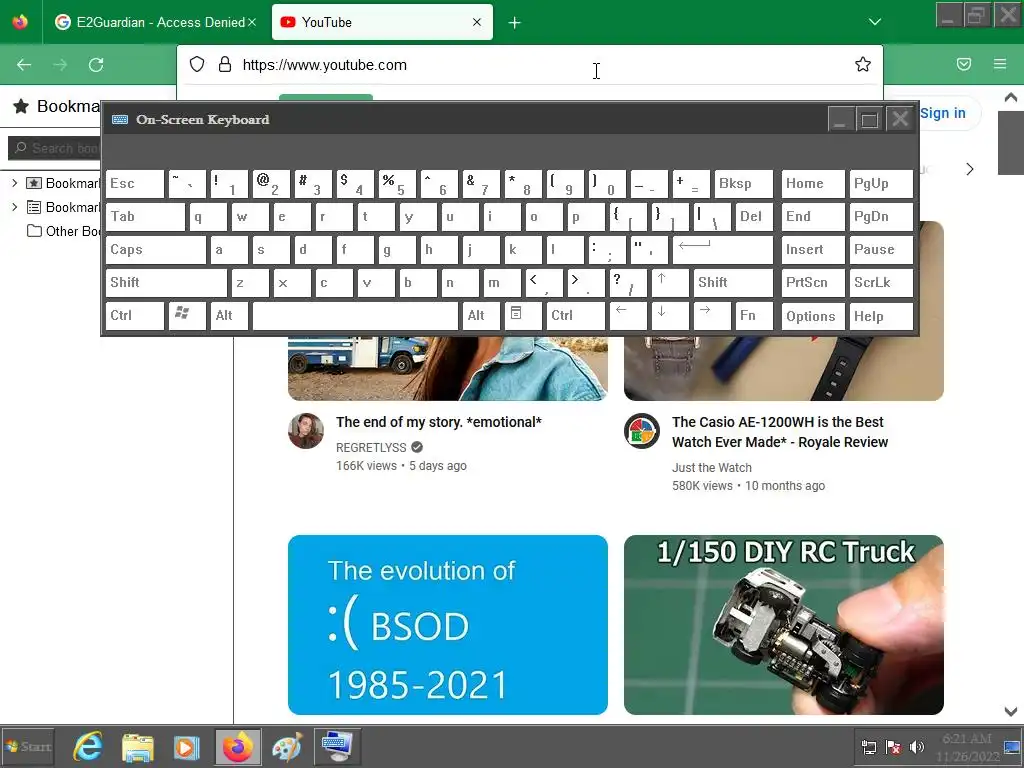Toggle left Ctrl key on keyboard
This screenshot has width=1024, height=768.
click(x=135, y=316)
